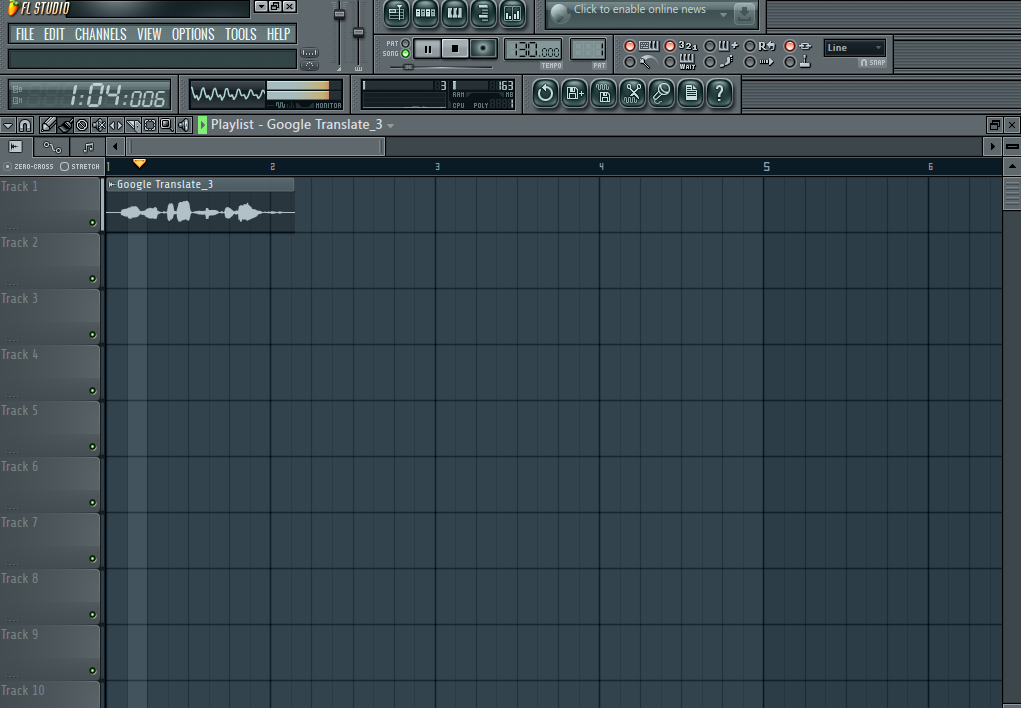Toggle typing keyboard to piano LED
The width and height of the screenshot is (1021, 708).
(630, 46)
